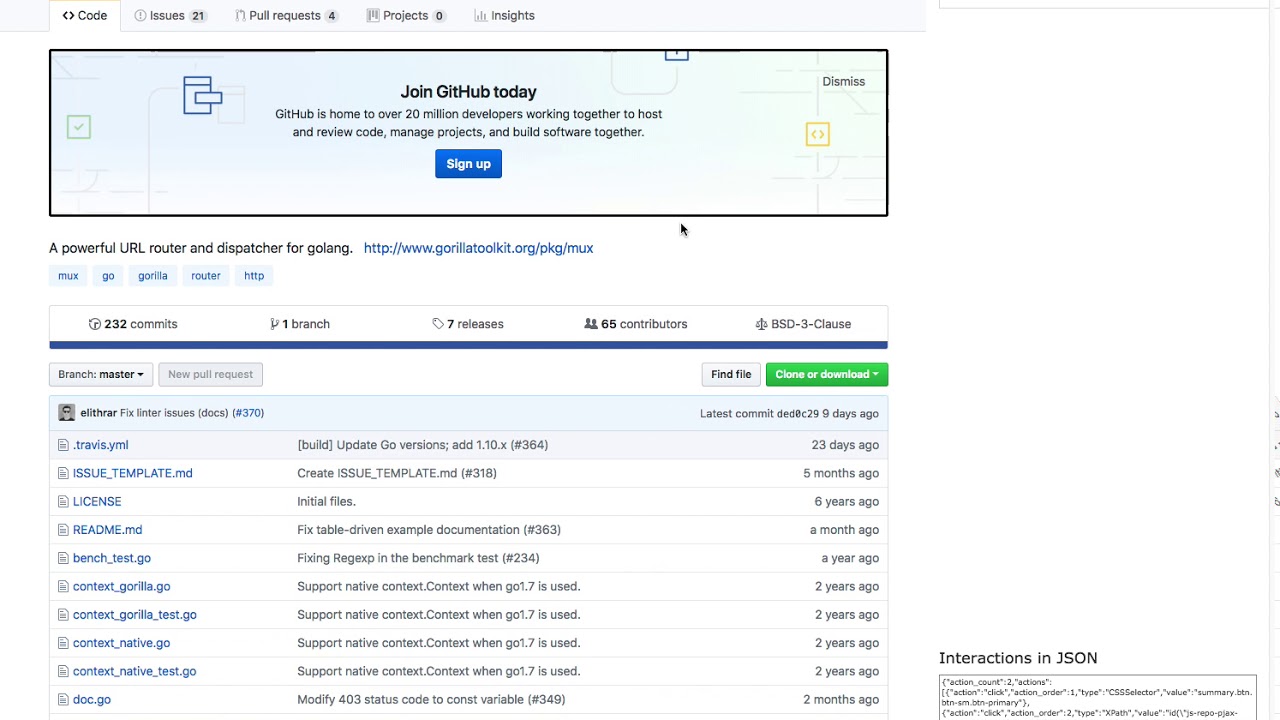Select the gorilla topic tag
The width and height of the screenshot is (1280, 720).
click(153, 276)
